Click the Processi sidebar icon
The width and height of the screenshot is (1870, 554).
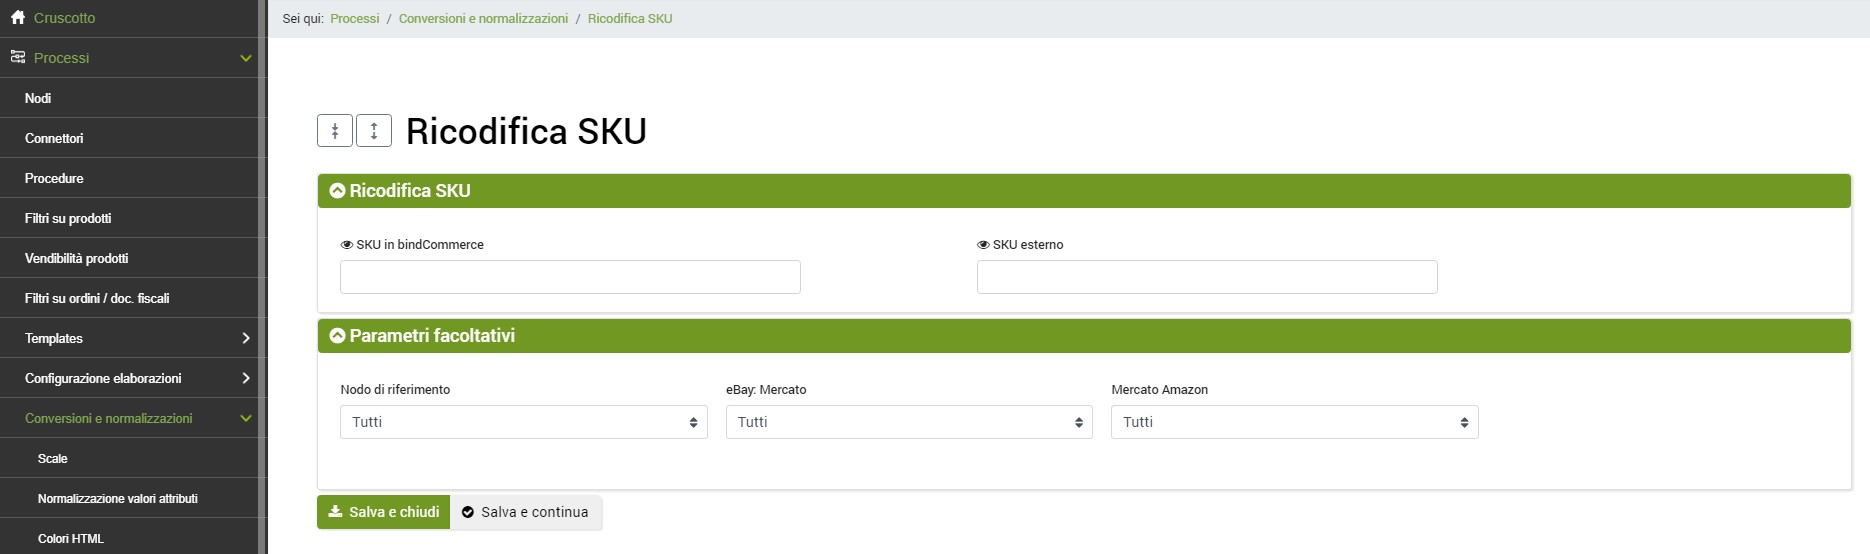coord(18,58)
